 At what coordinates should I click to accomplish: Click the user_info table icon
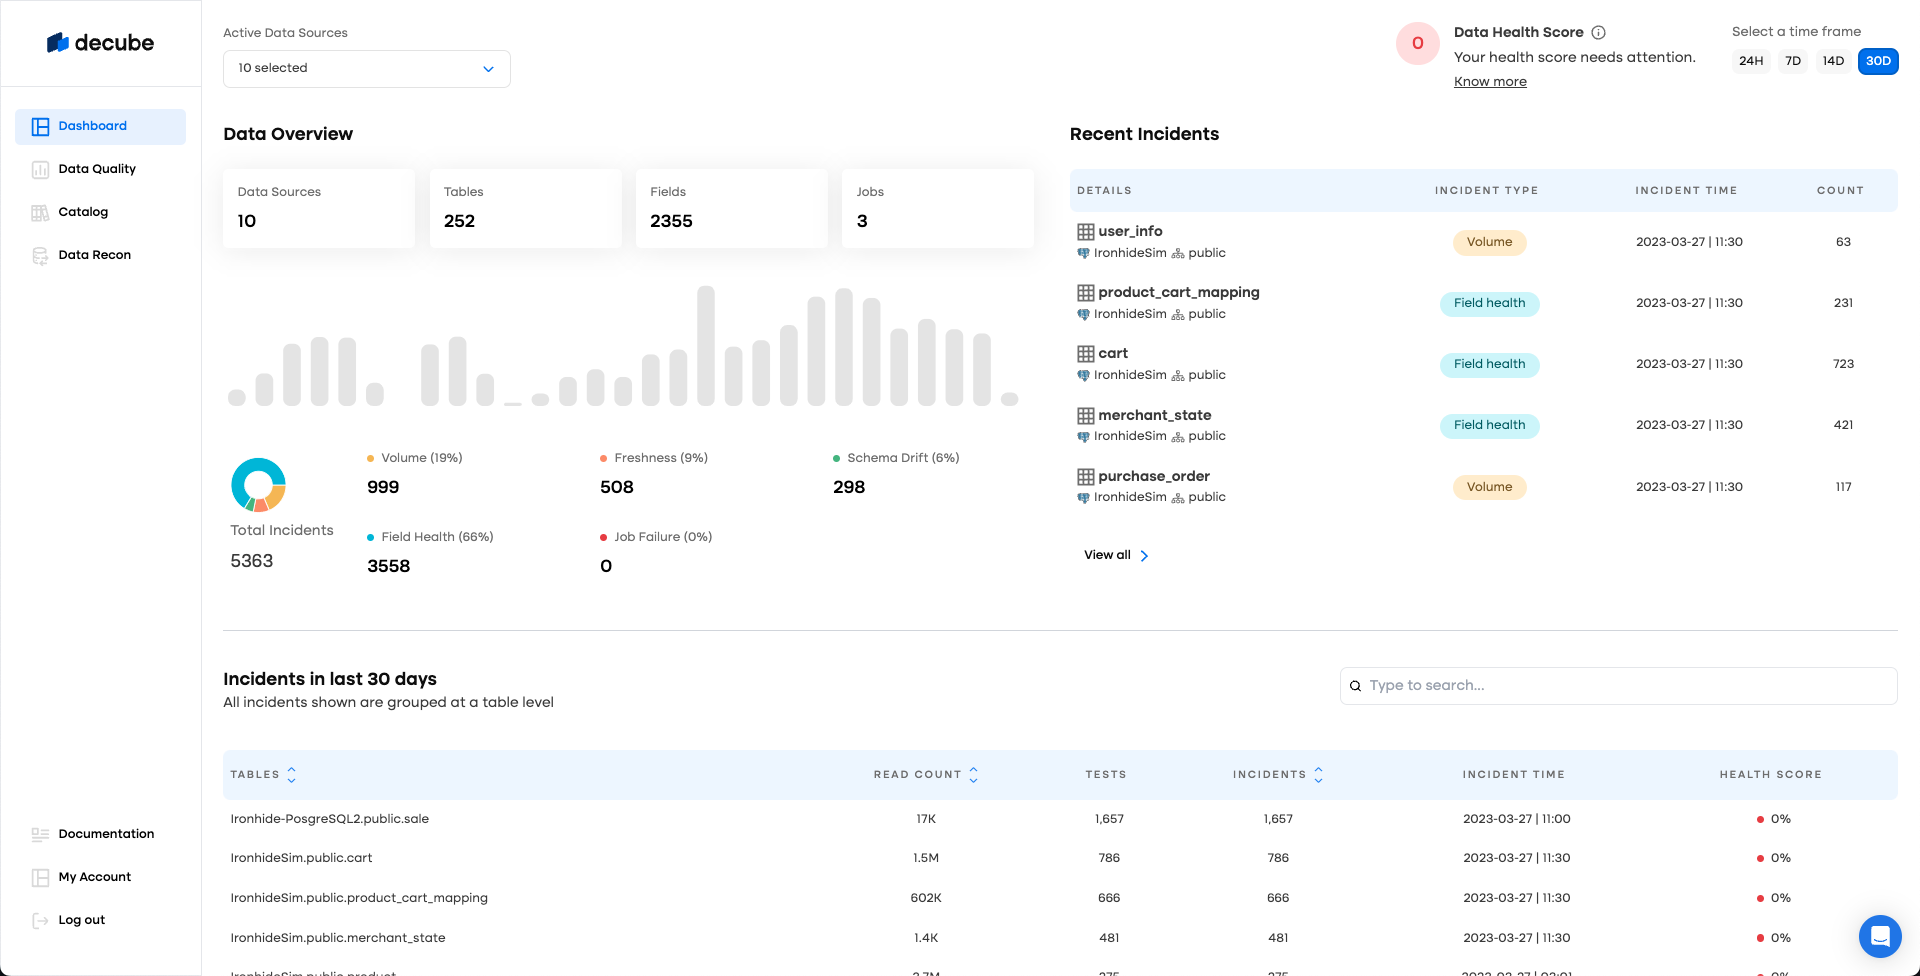(x=1085, y=232)
